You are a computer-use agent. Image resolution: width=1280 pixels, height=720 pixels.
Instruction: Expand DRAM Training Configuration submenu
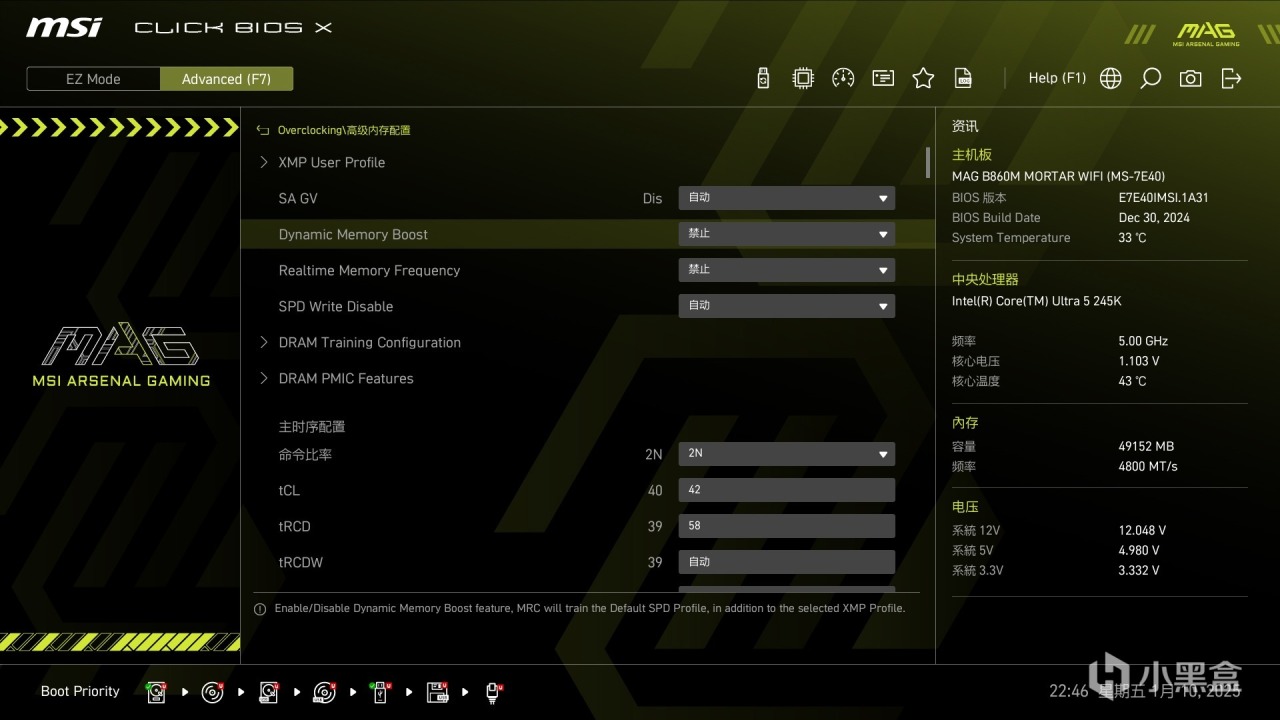click(370, 342)
